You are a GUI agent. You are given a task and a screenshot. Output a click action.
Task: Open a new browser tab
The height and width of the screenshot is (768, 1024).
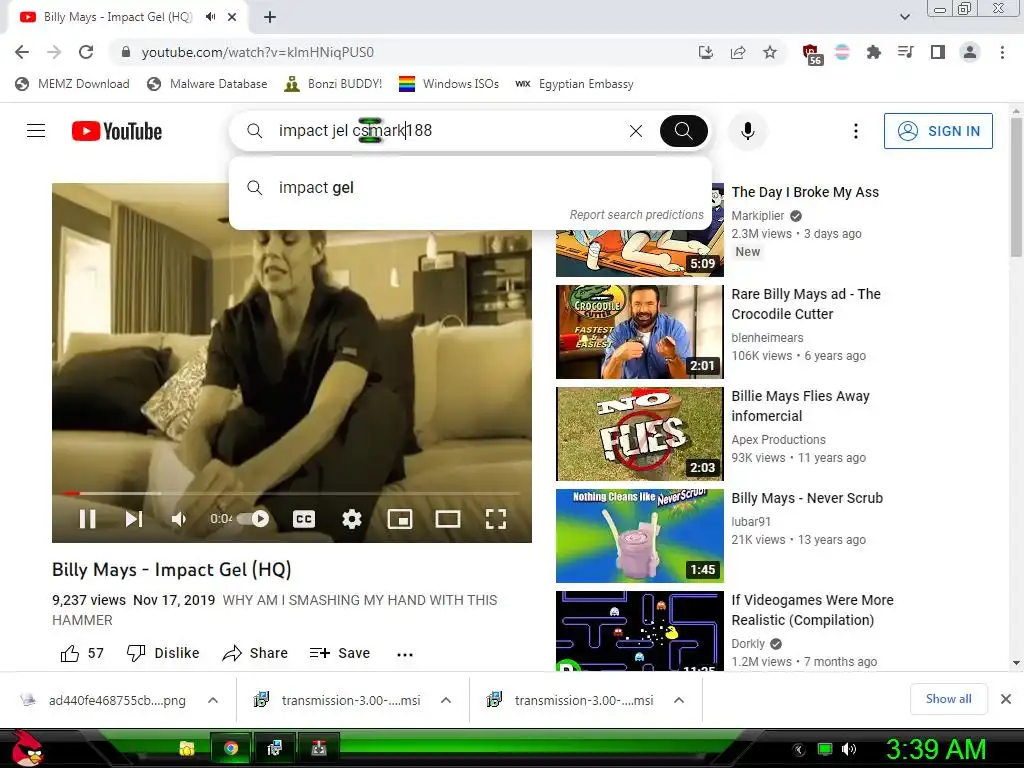pos(270,17)
